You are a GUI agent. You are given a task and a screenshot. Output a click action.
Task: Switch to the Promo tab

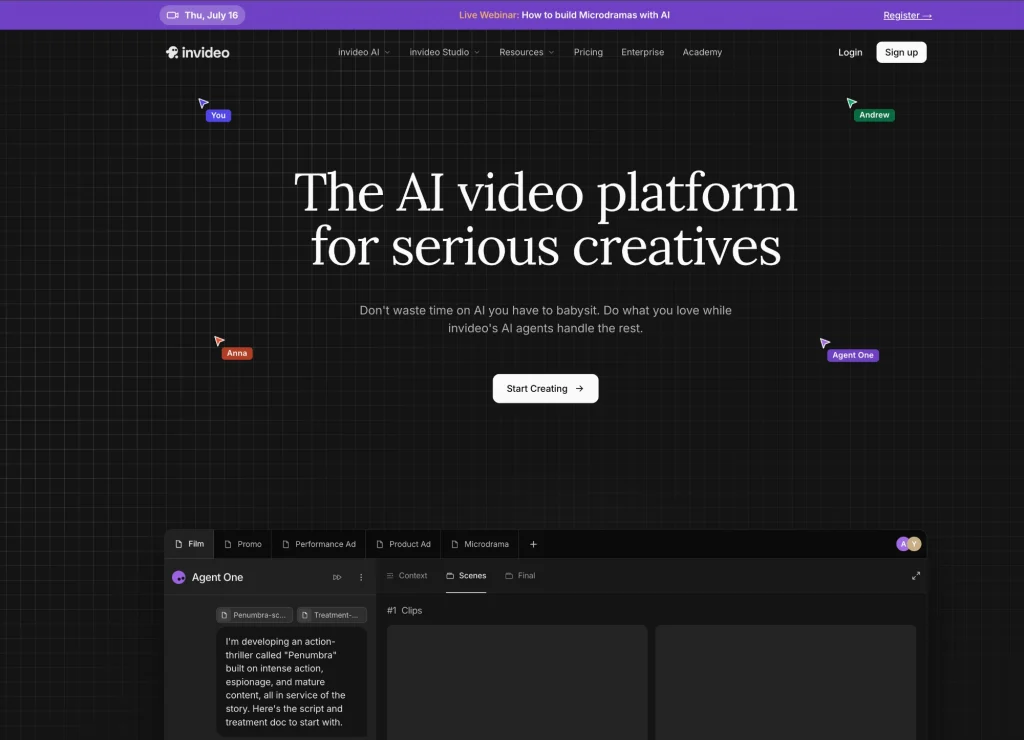pyautogui.click(x=242, y=544)
